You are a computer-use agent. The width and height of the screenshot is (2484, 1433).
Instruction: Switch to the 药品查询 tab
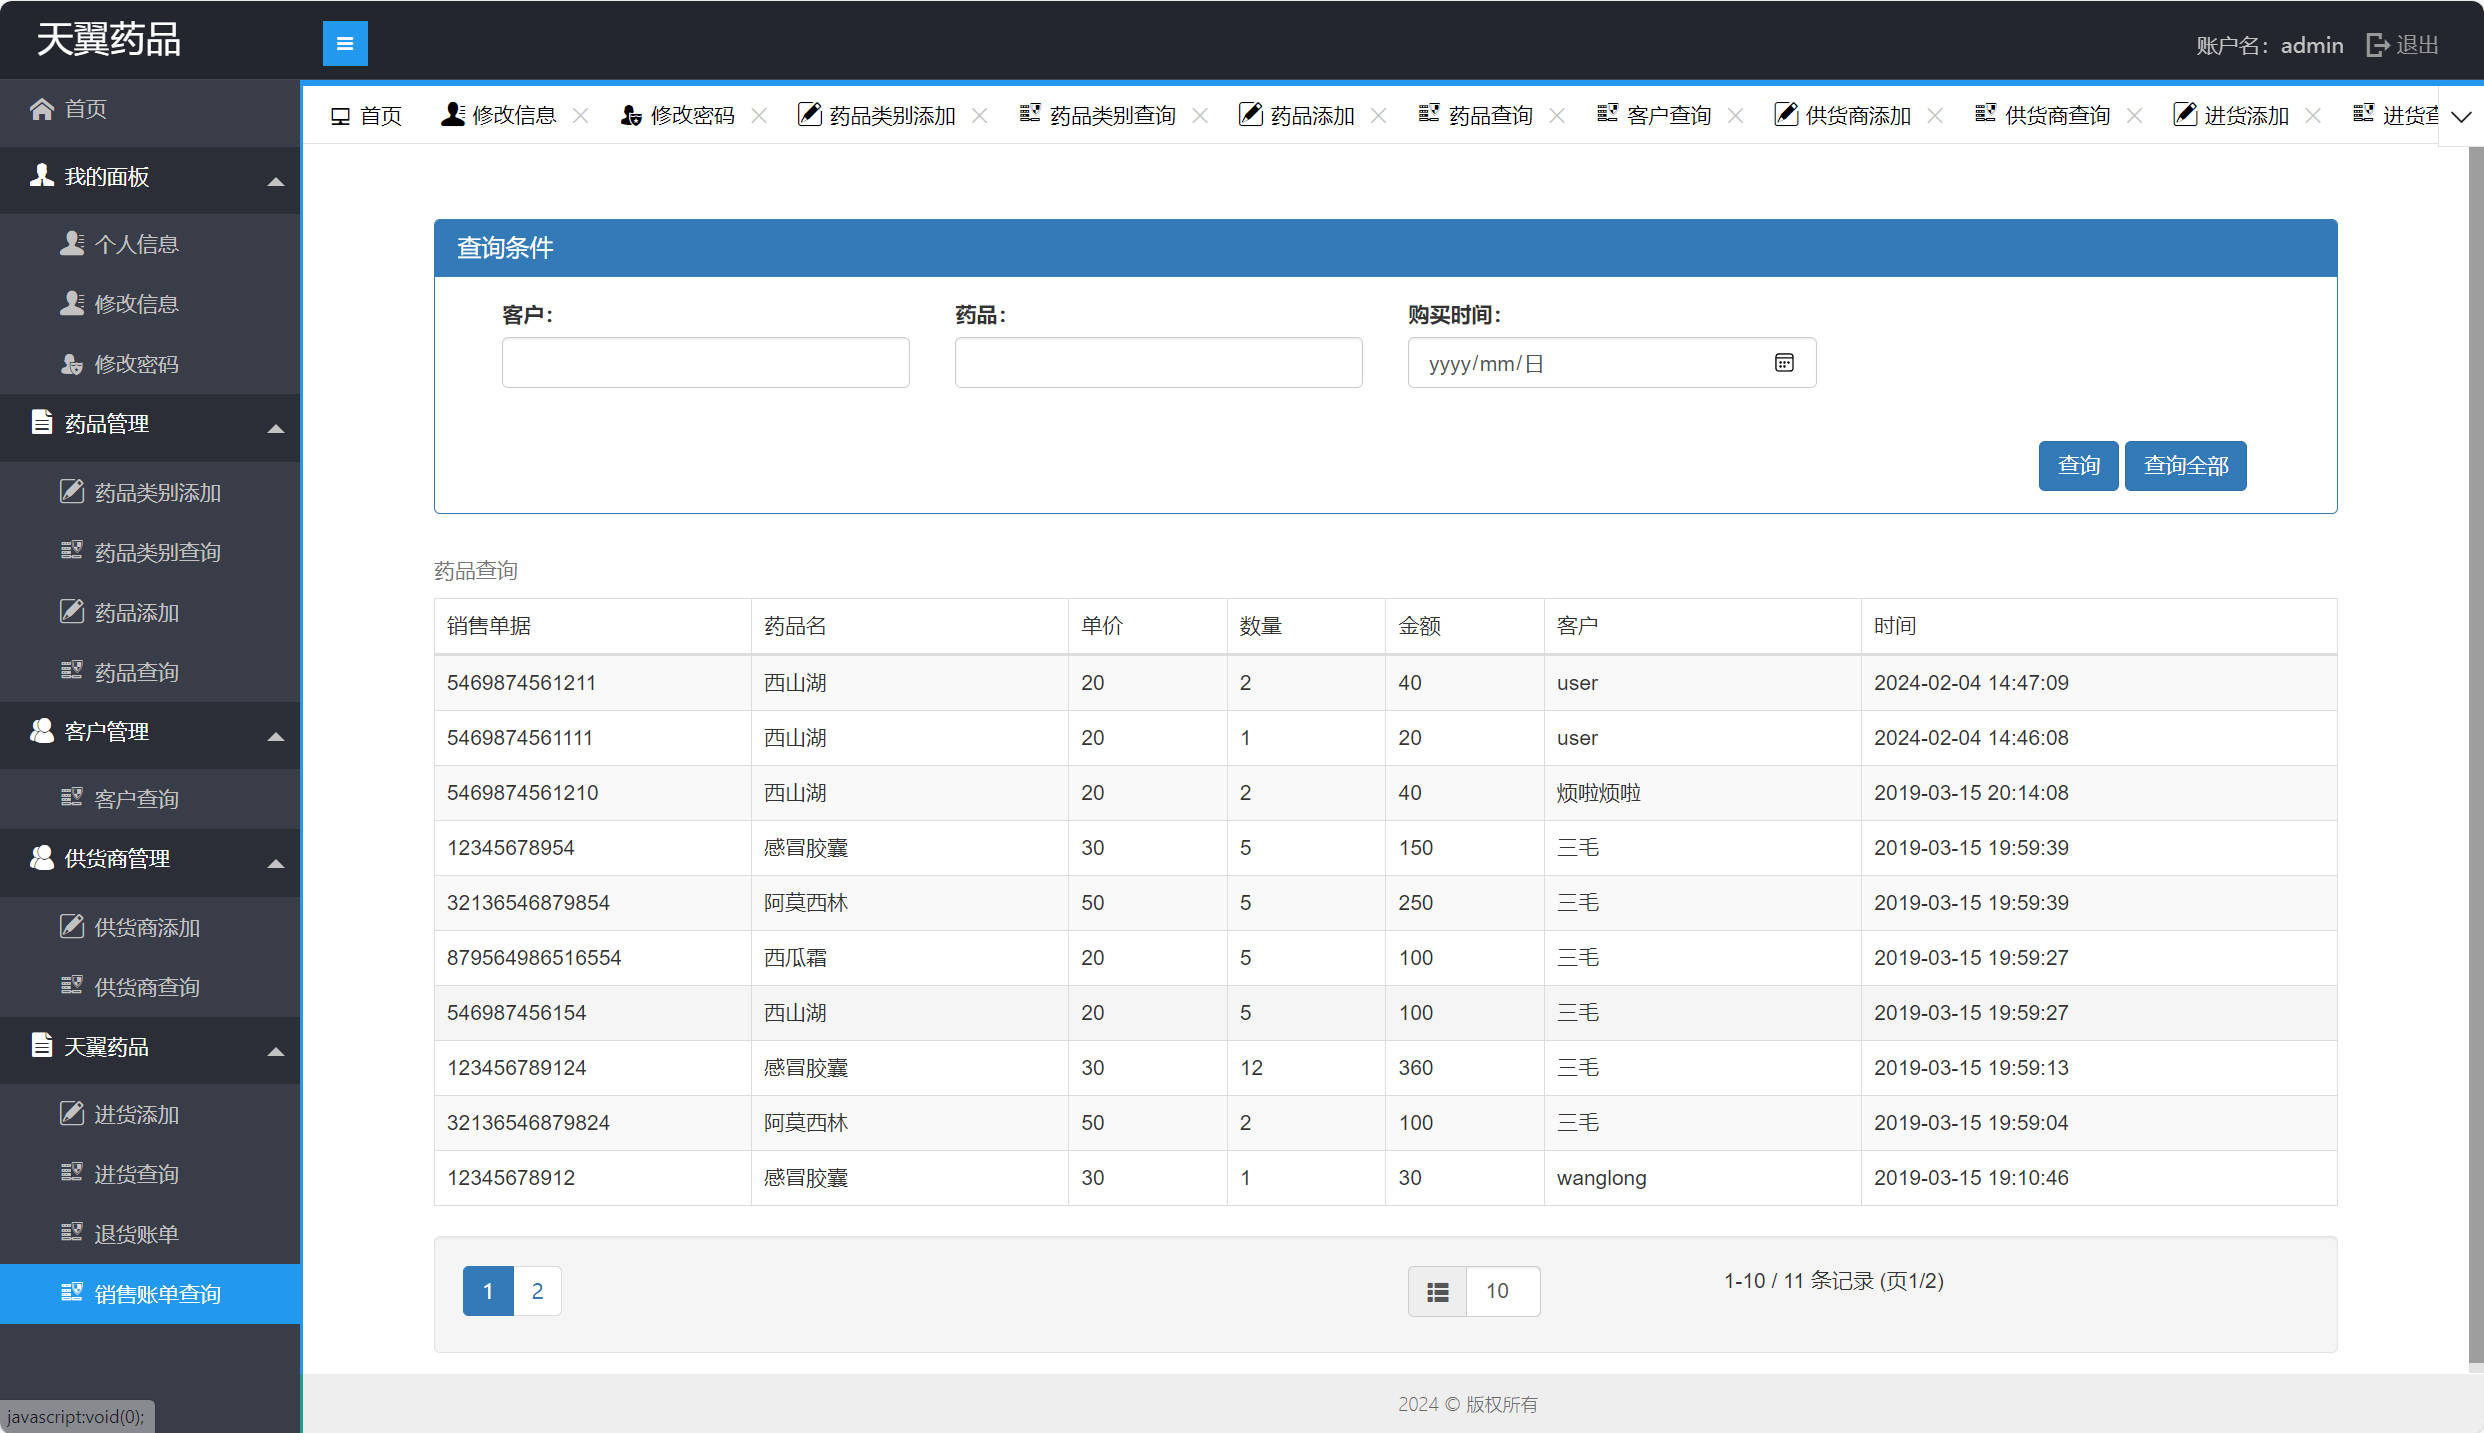click(1489, 114)
